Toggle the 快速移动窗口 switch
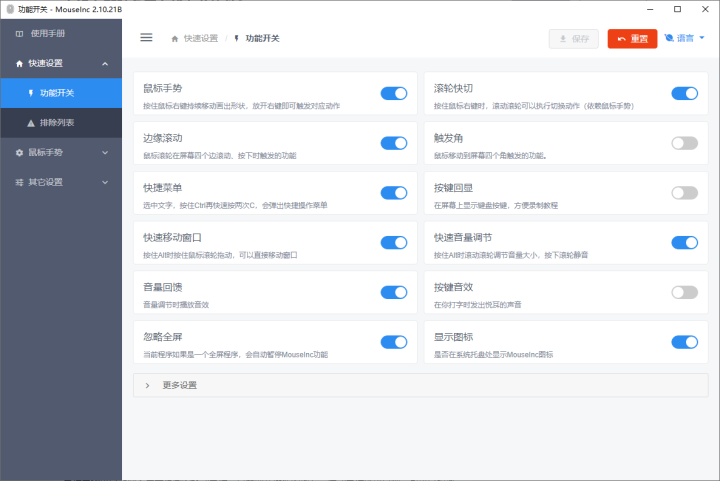720x481 pixels. (x=394, y=242)
